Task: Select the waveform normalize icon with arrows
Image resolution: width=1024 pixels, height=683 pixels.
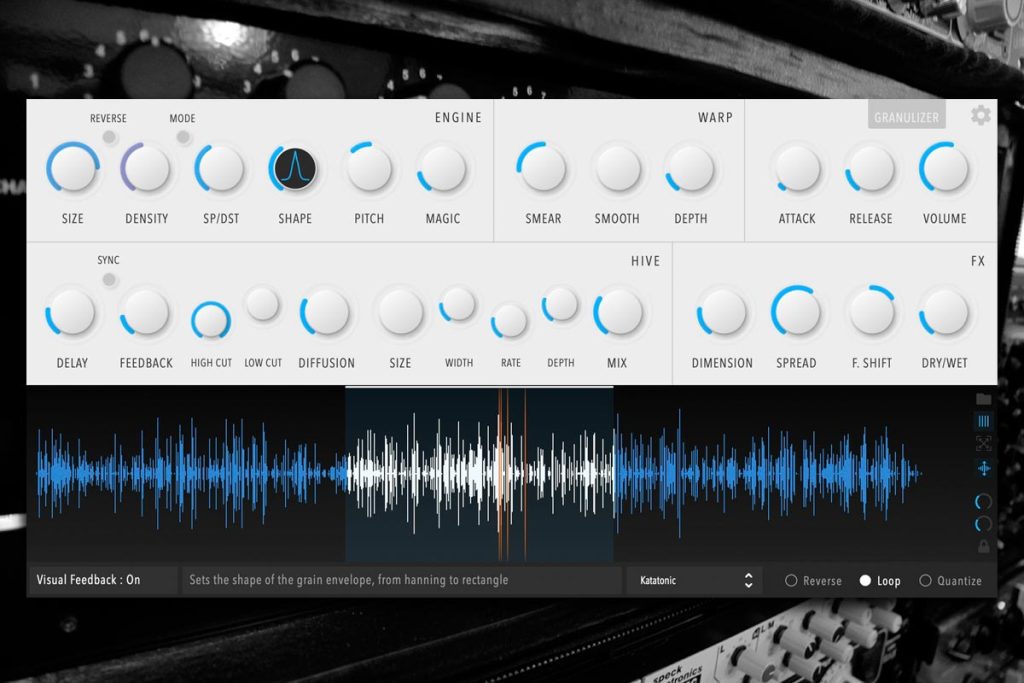Action: 983,468
